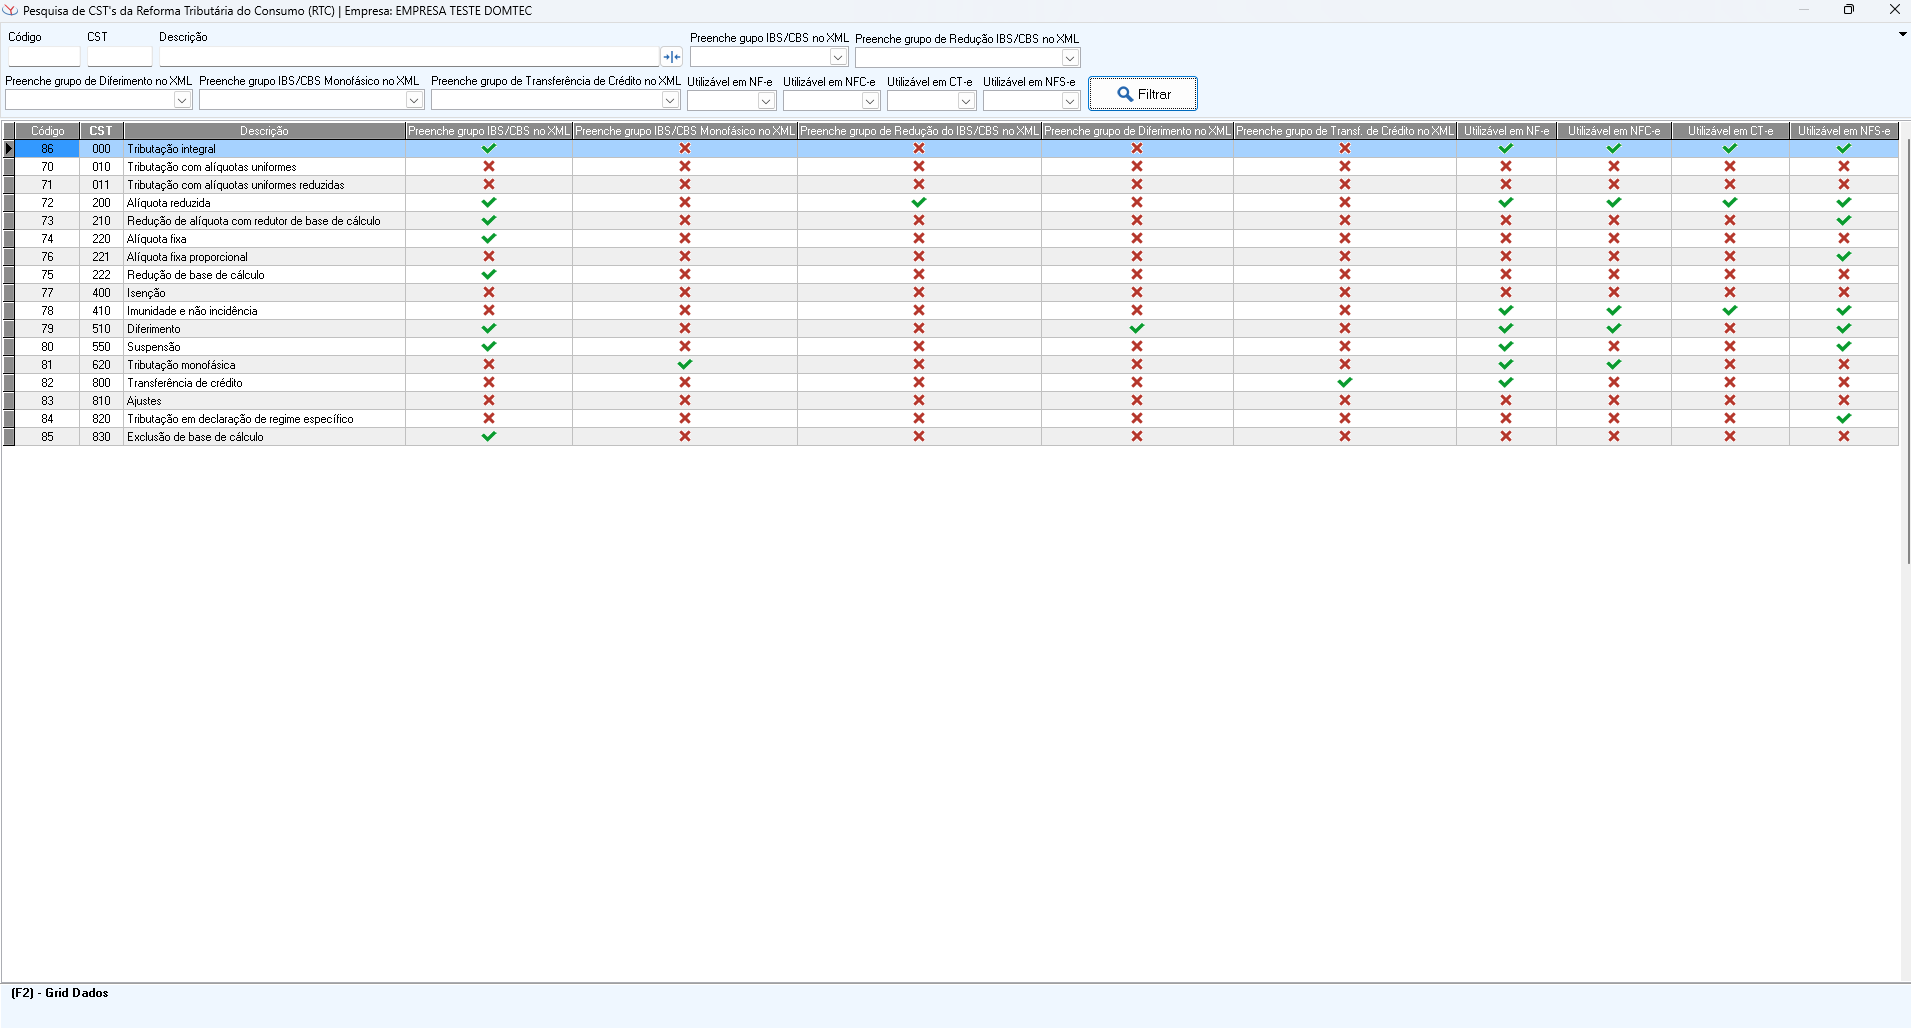Screen dimensions: 1911x1028
Task: Click the vertical scrollbar on the right edge
Action: point(1906,350)
